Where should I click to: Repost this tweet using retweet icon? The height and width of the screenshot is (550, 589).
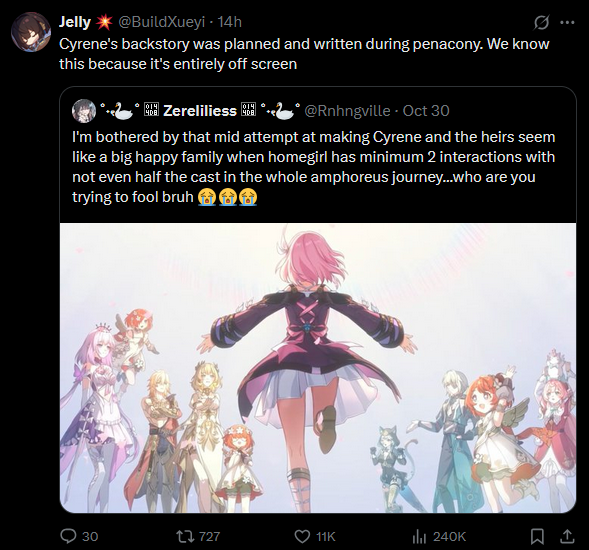coord(186,536)
